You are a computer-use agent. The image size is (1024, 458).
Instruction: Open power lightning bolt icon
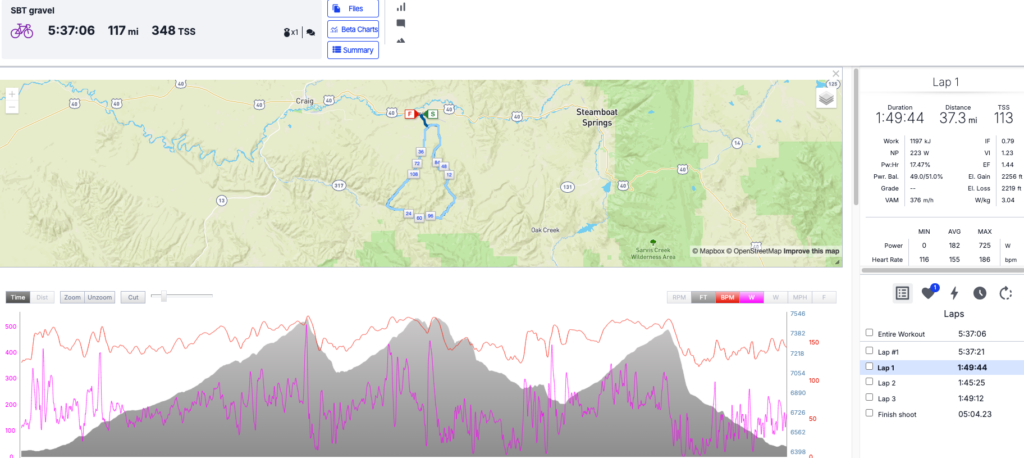(954, 293)
